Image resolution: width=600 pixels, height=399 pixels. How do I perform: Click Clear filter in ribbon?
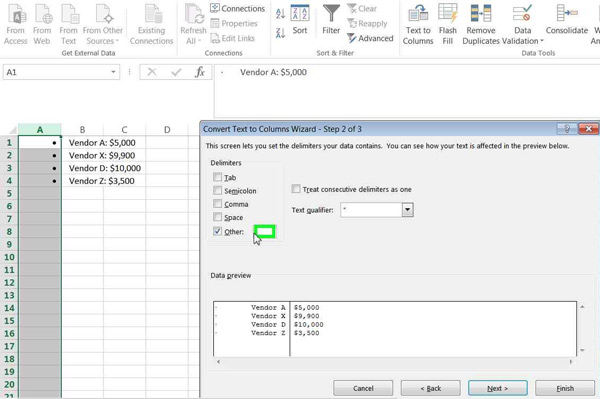pos(362,8)
